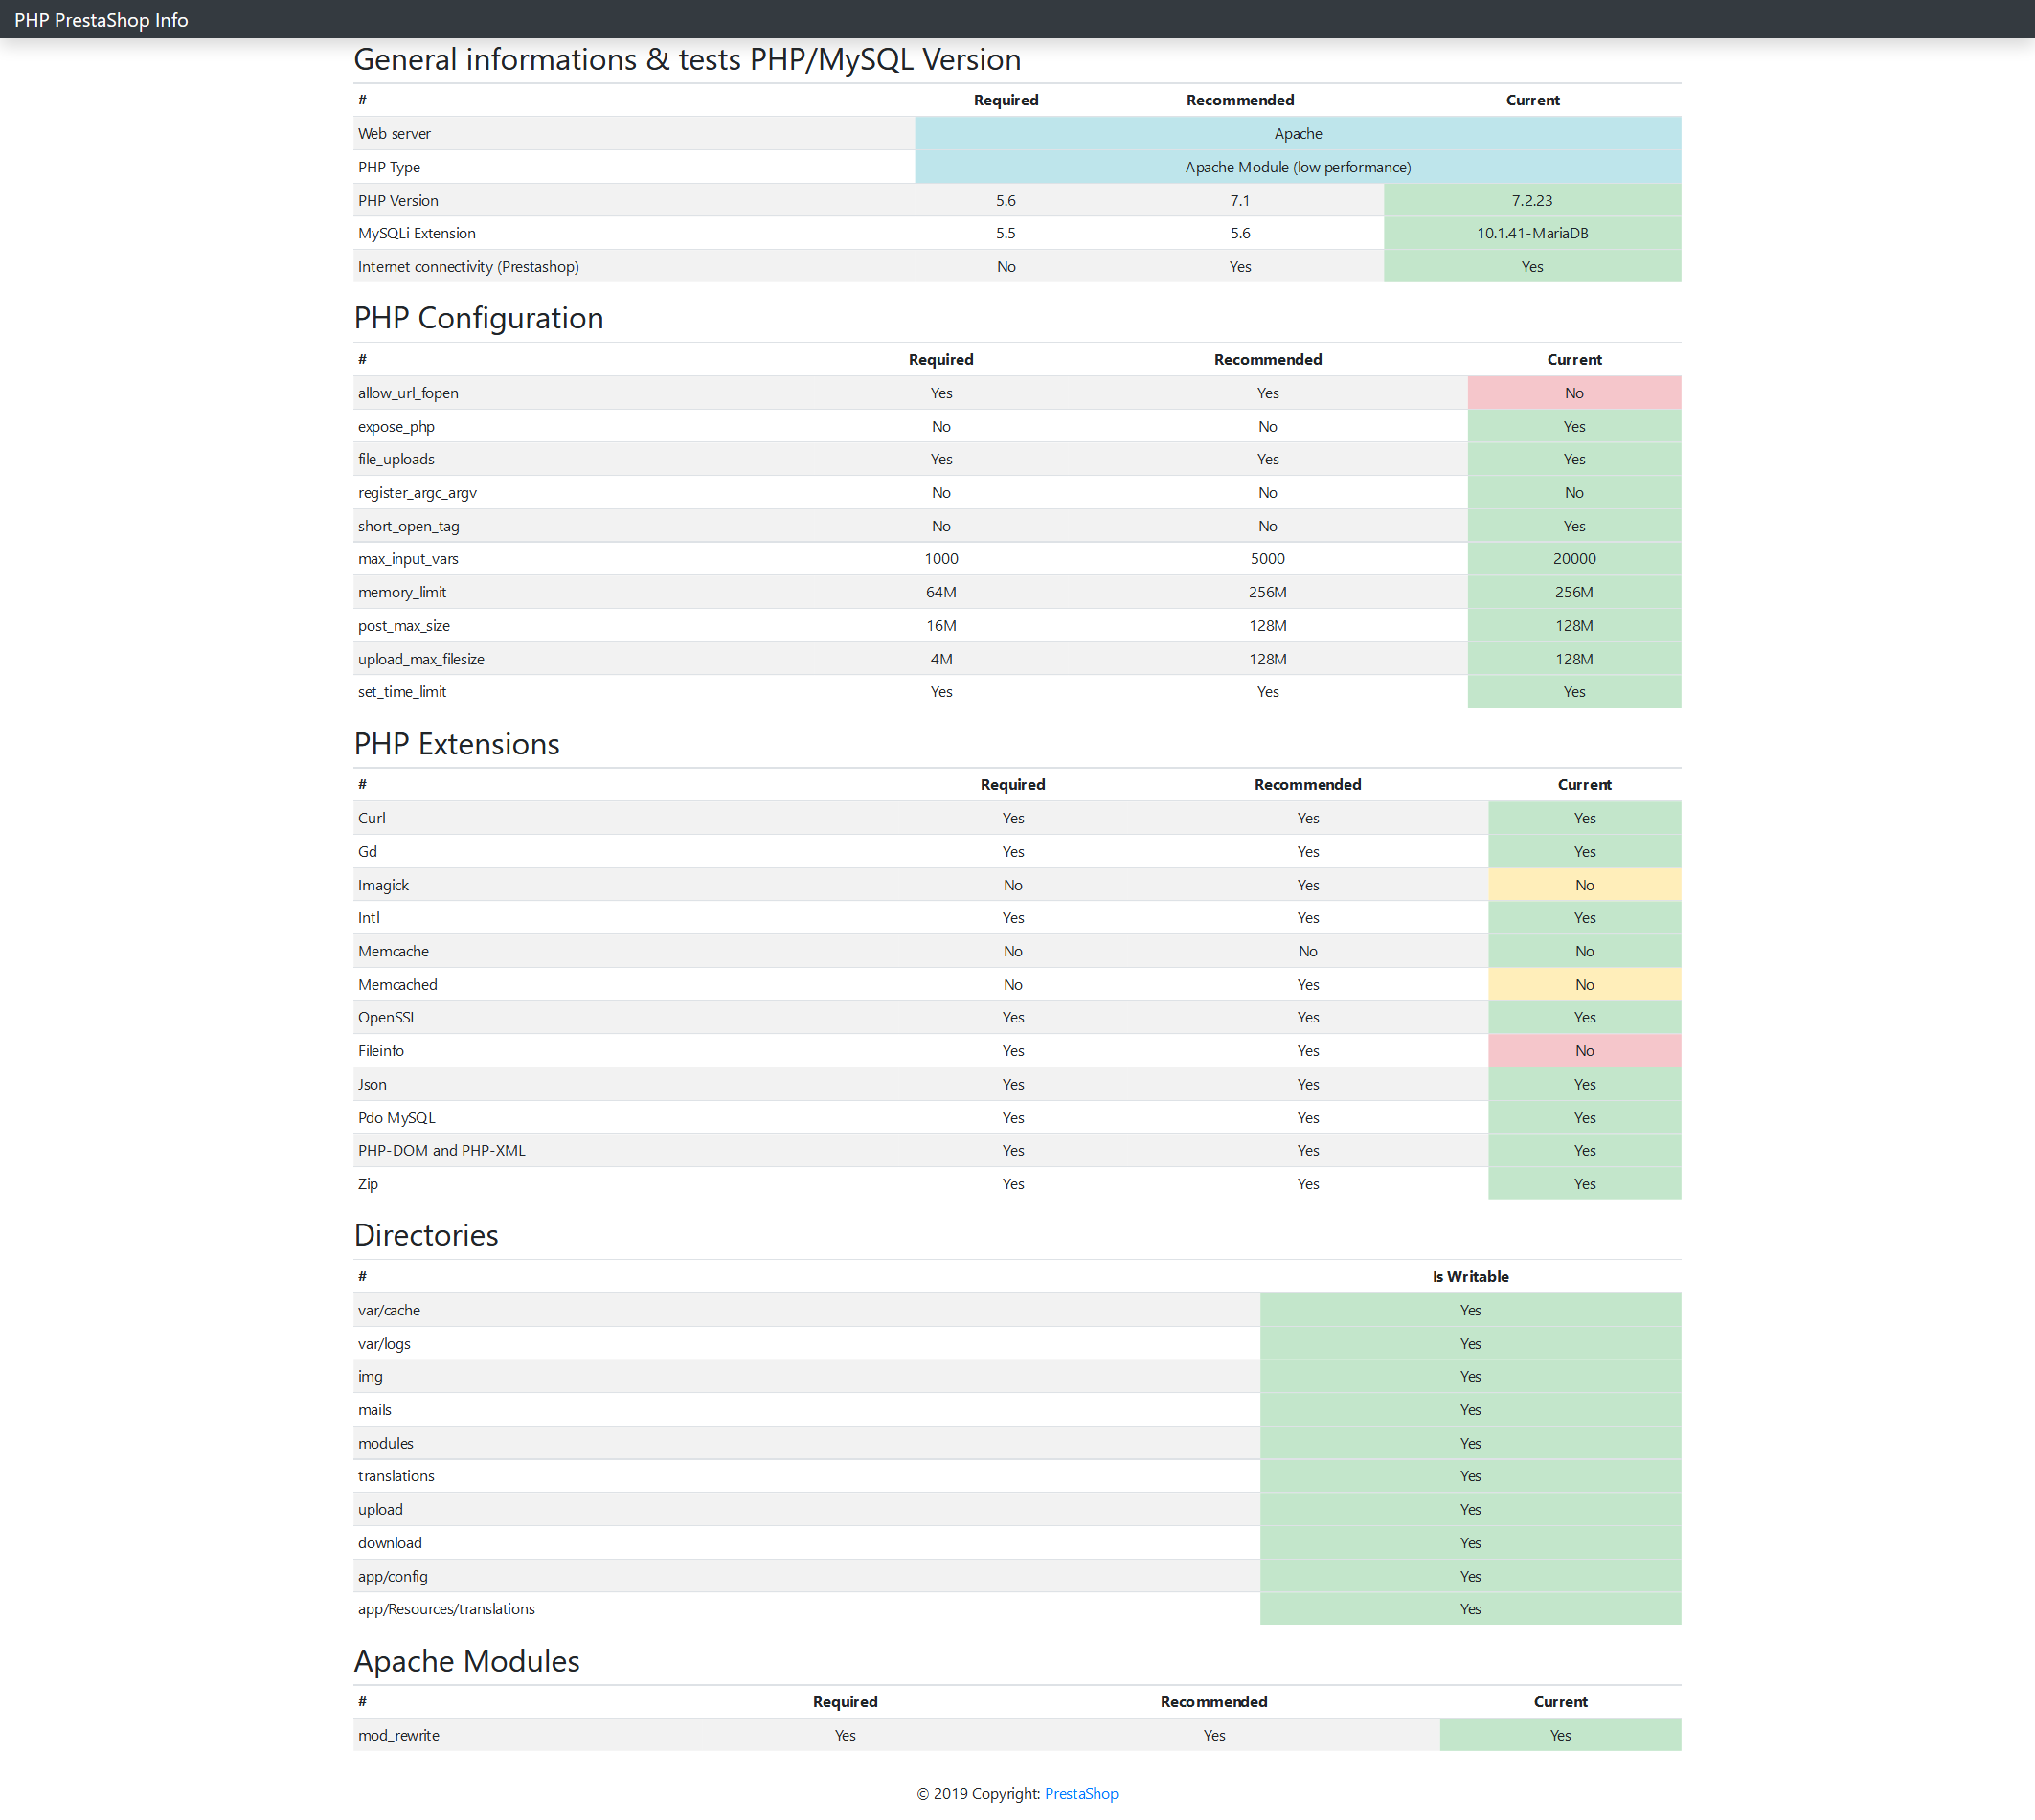Click Apache Module (low performance) cell
Screen dimensions: 2035x1820
tap(1297, 167)
